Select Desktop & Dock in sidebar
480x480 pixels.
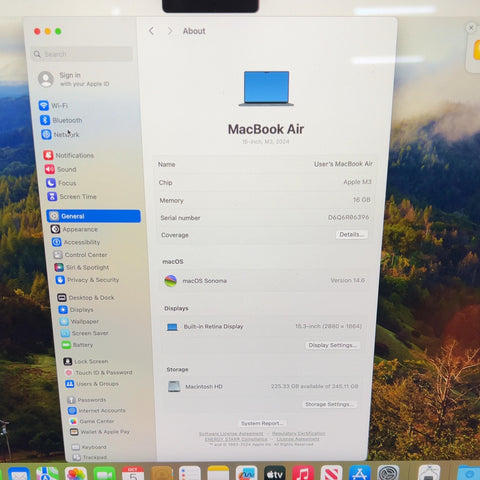(86, 297)
